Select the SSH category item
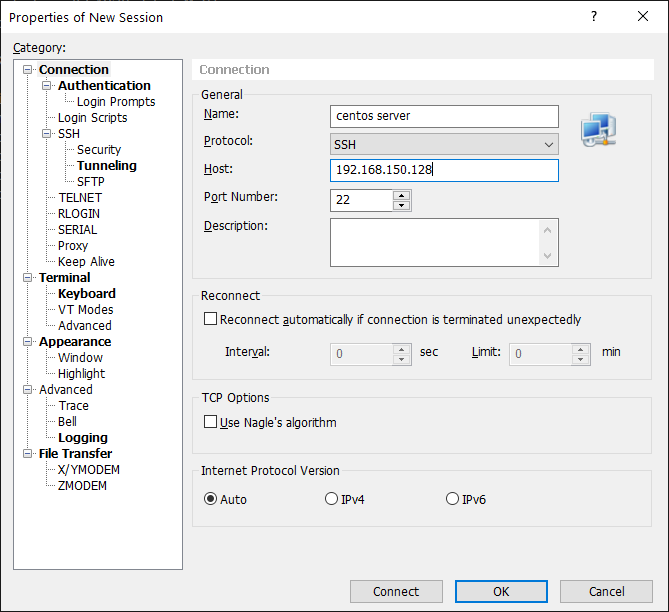The height and width of the screenshot is (612, 669). (69, 134)
